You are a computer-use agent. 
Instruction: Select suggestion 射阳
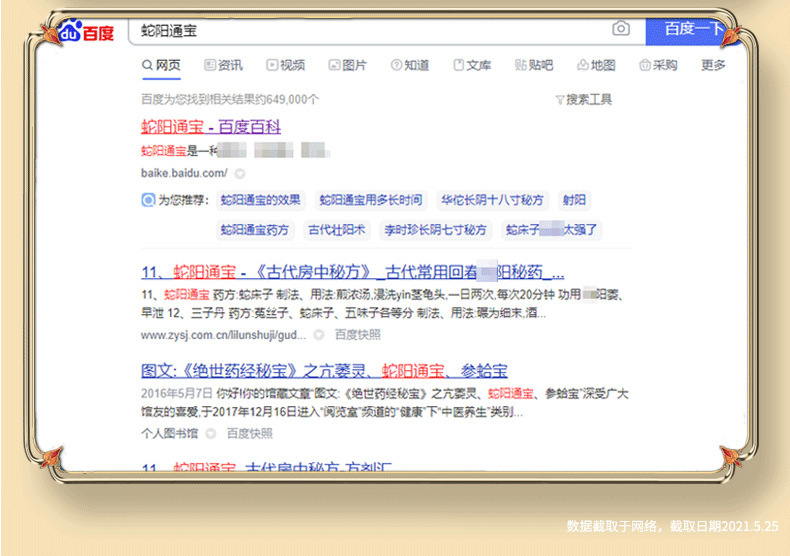(x=574, y=200)
